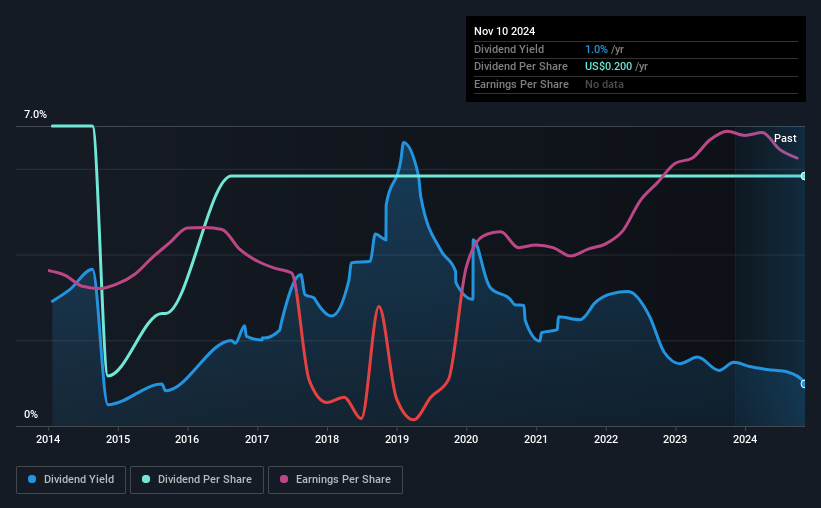The width and height of the screenshot is (821, 508).
Task: Click the 2016 x-axis label
Action: tap(187, 439)
